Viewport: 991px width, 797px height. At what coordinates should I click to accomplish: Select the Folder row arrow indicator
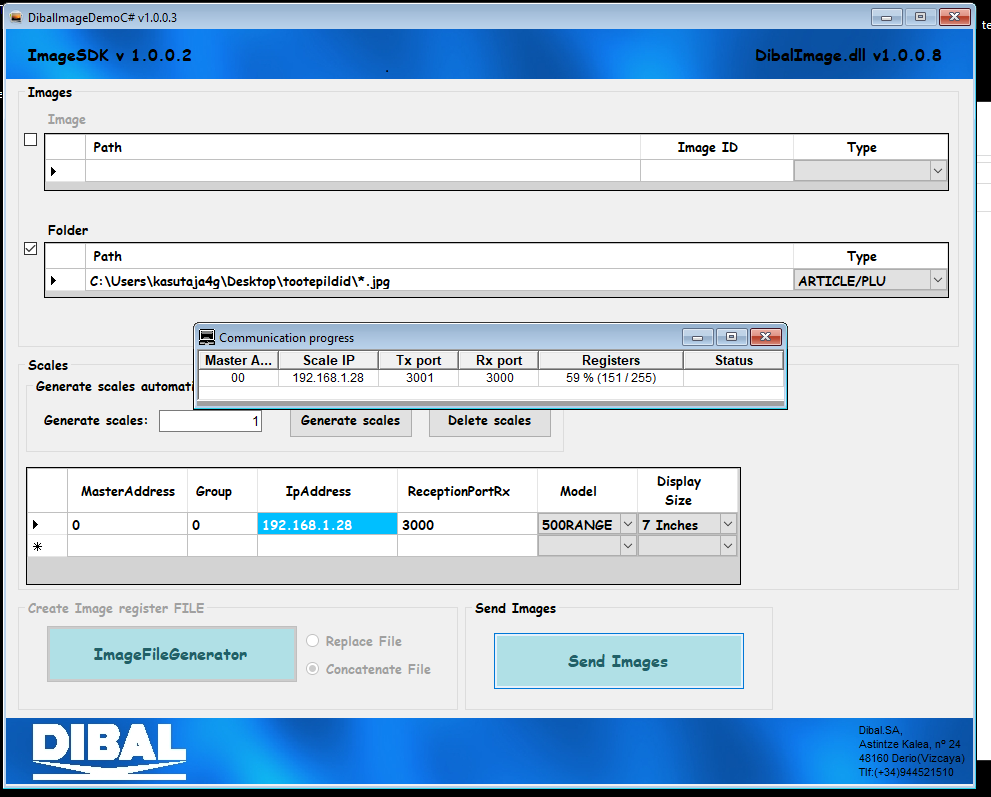65,280
